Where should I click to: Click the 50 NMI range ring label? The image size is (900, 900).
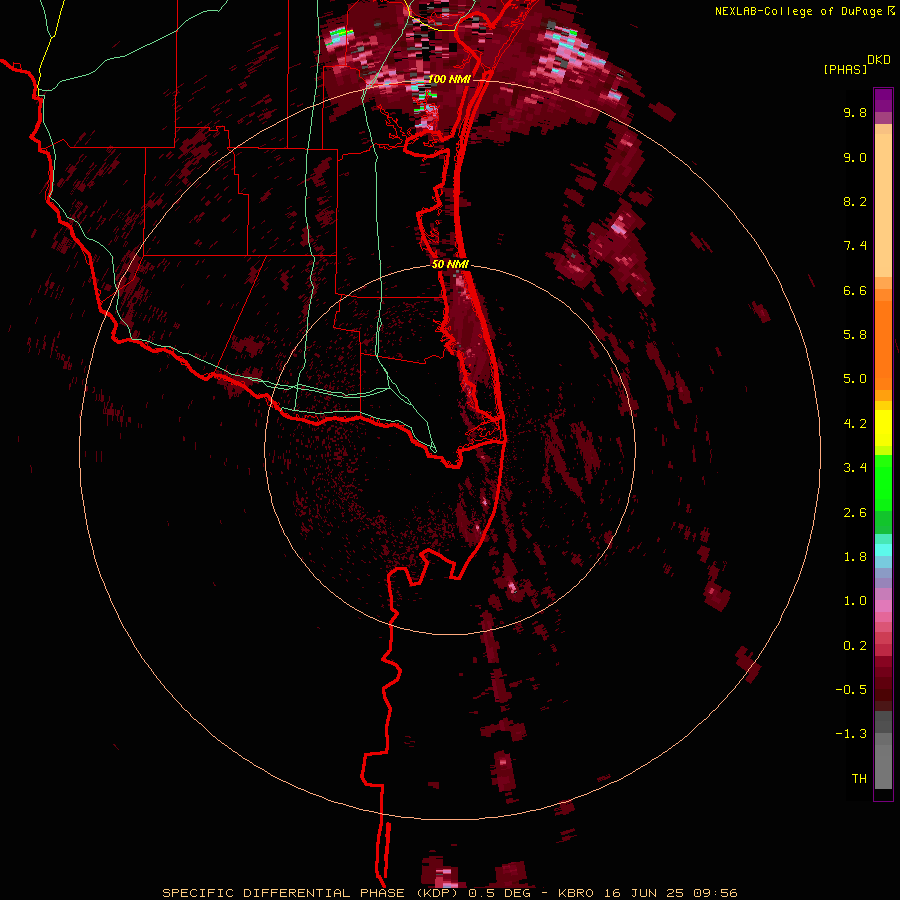[x=451, y=264]
